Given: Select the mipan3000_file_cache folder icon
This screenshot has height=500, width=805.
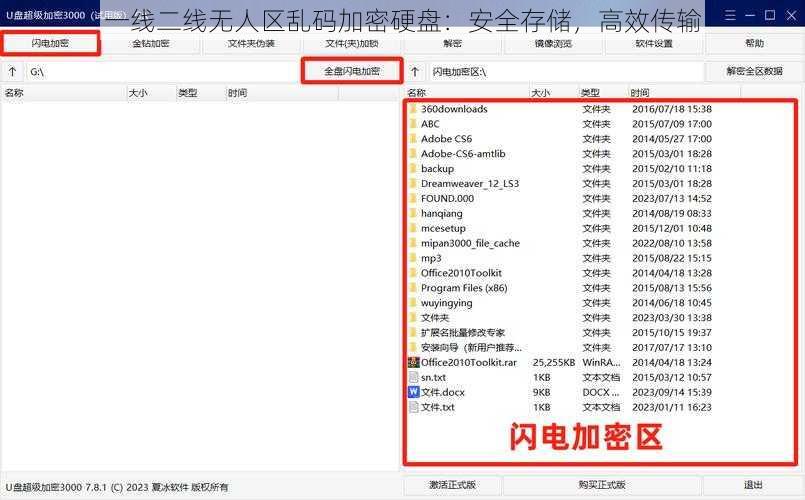Looking at the screenshot, I should 413,243.
